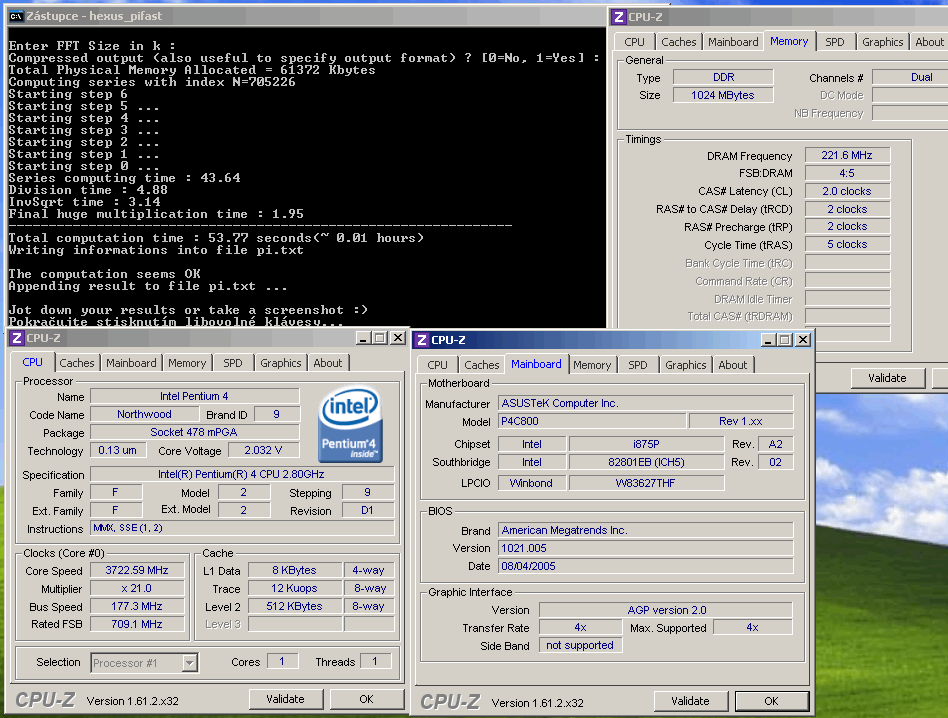Open About tab in the CPU window

pos(328,363)
